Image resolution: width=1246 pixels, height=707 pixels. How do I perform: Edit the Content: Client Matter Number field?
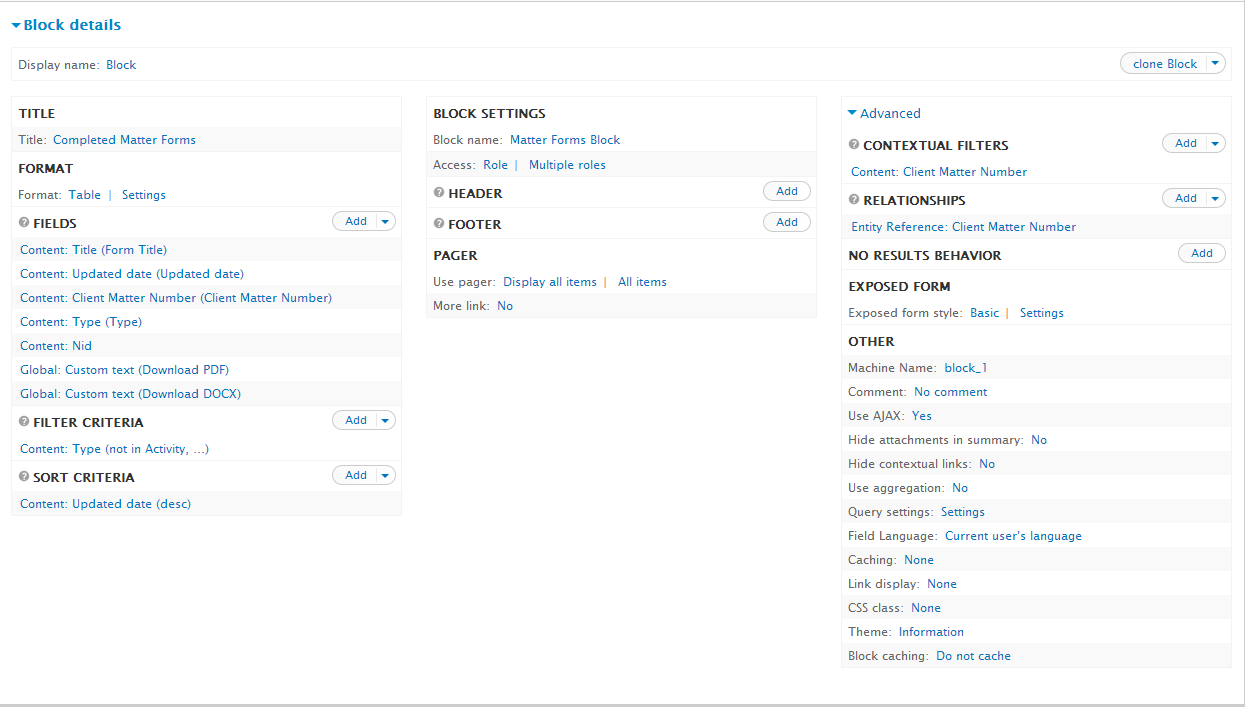(x=176, y=298)
